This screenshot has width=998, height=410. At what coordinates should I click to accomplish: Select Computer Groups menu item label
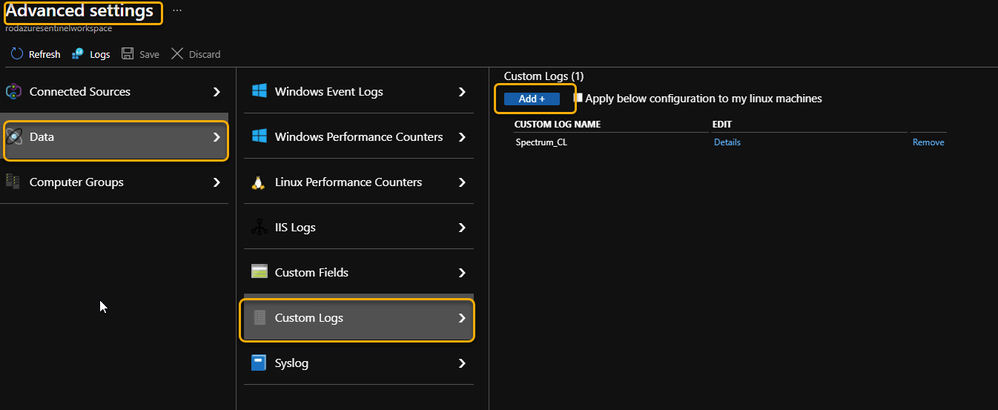point(76,182)
